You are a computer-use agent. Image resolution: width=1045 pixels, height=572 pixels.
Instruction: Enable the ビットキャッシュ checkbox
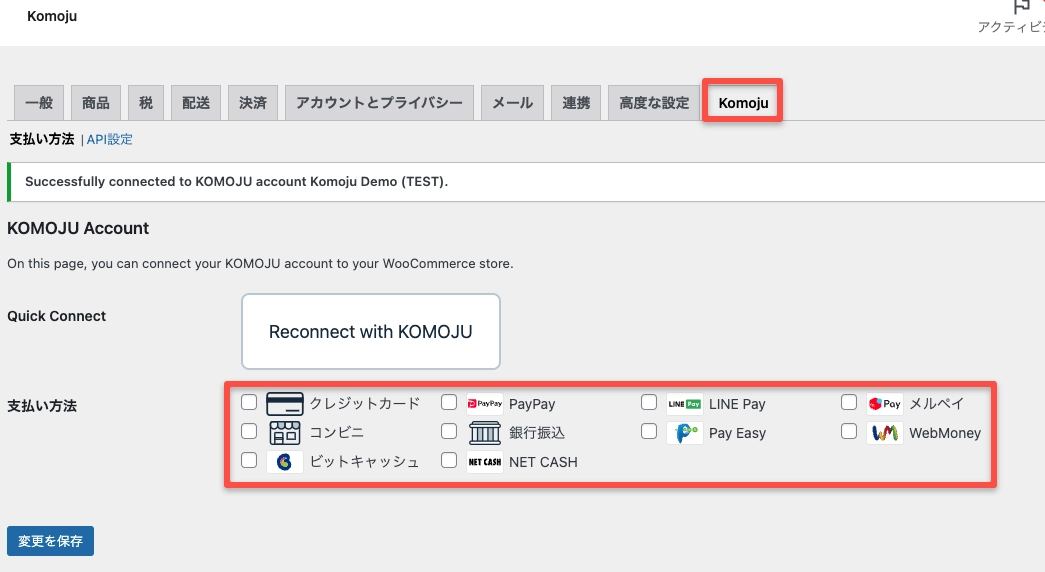pyautogui.click(x=249, y=460)
